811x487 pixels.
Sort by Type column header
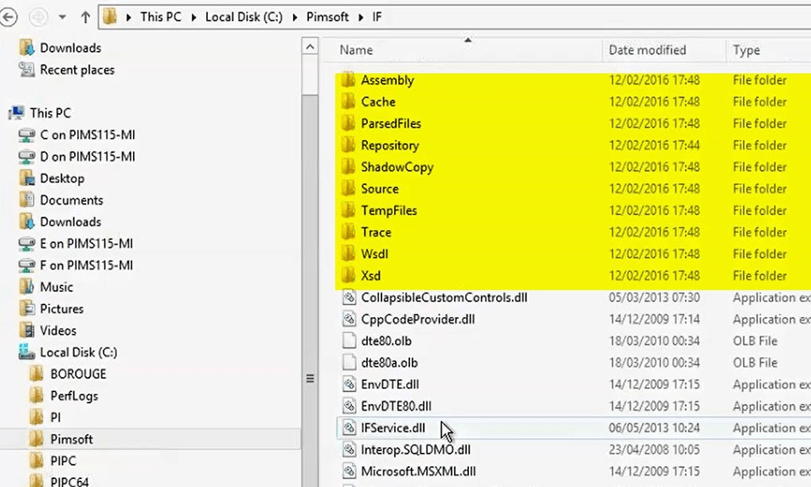746,50
